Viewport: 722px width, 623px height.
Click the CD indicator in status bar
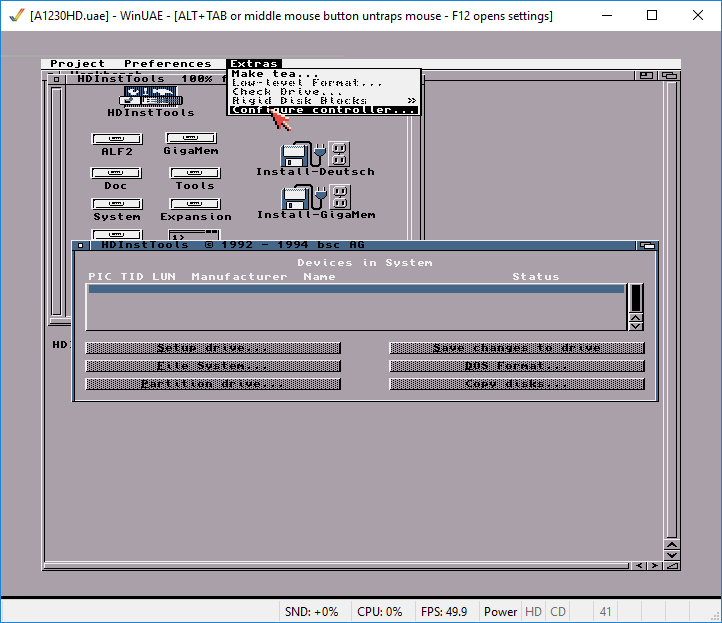click(x=558, y=611)
